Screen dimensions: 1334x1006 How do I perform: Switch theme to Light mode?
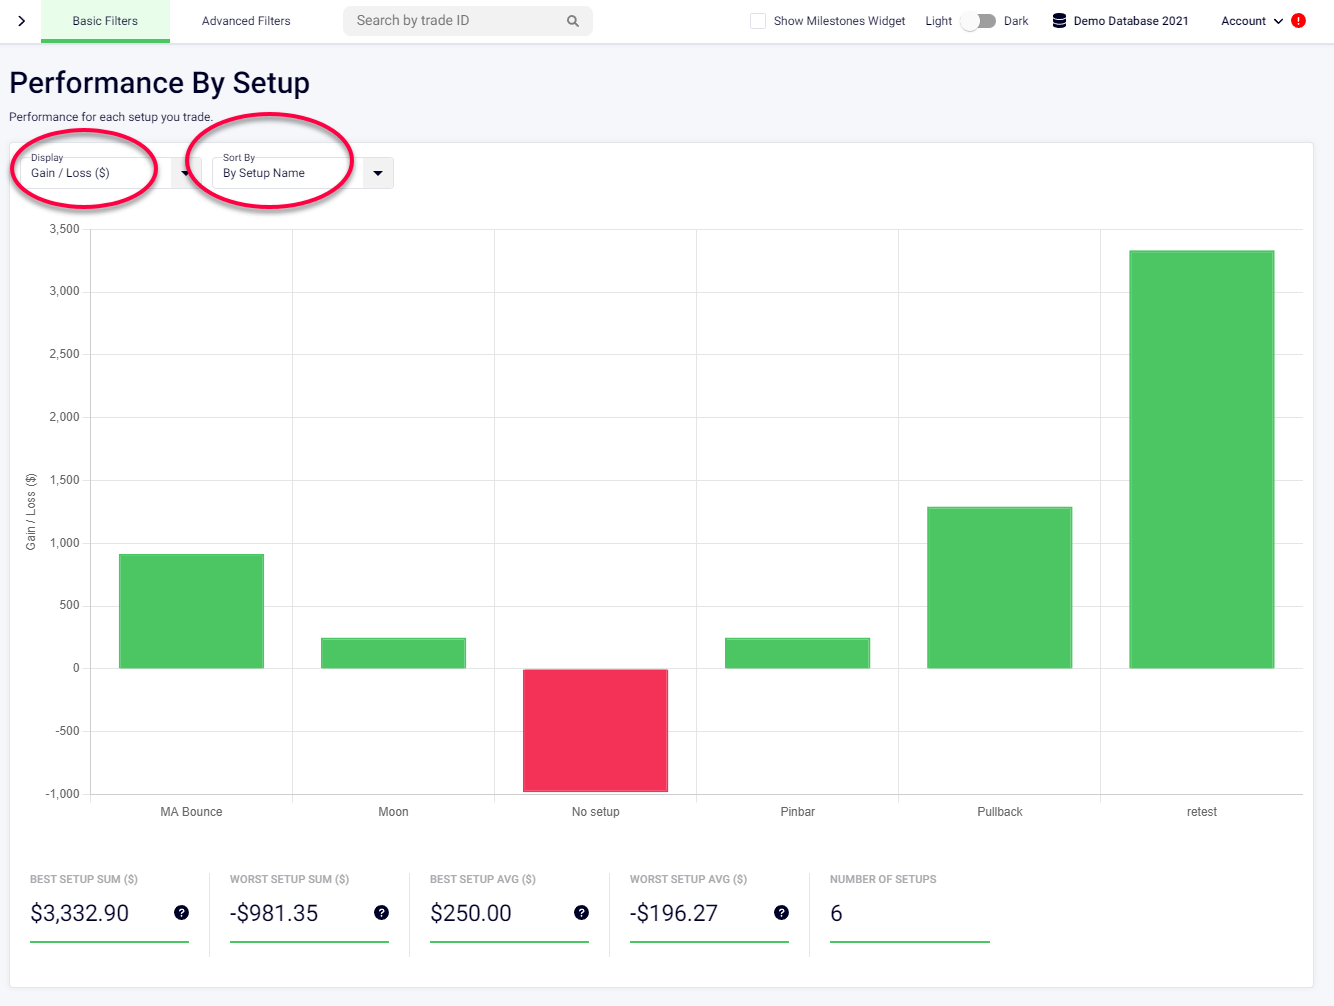point(938,20)
